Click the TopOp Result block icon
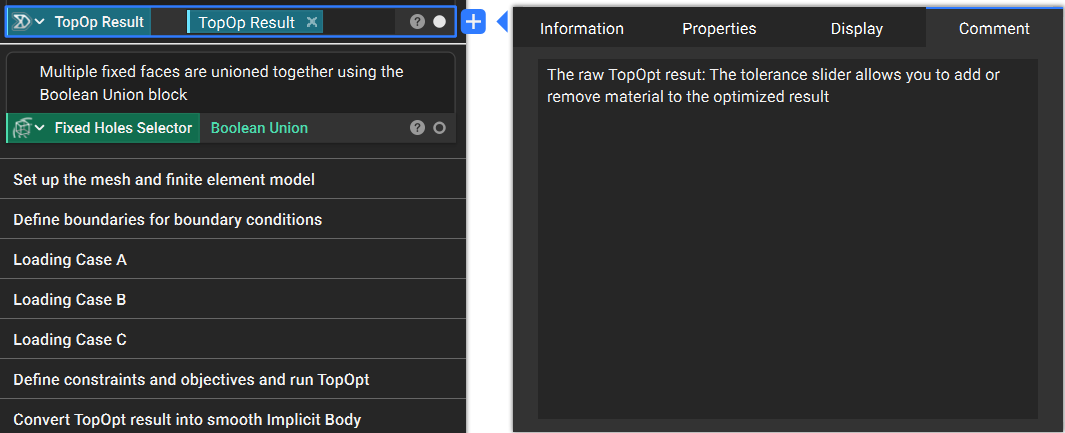1065x433 pixels. 21,22
